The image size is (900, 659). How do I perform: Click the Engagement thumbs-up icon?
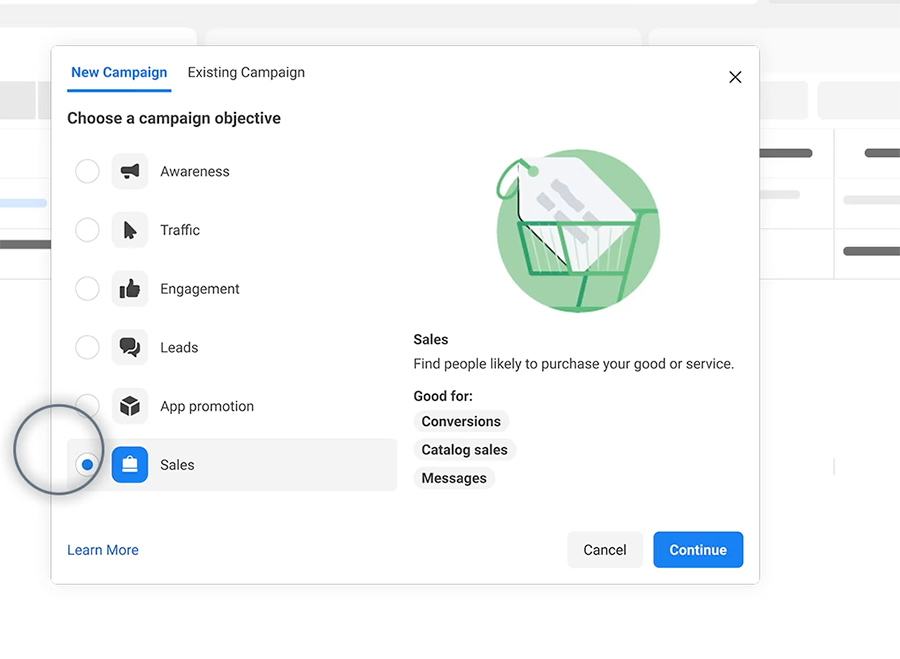(x=130, y=289)
